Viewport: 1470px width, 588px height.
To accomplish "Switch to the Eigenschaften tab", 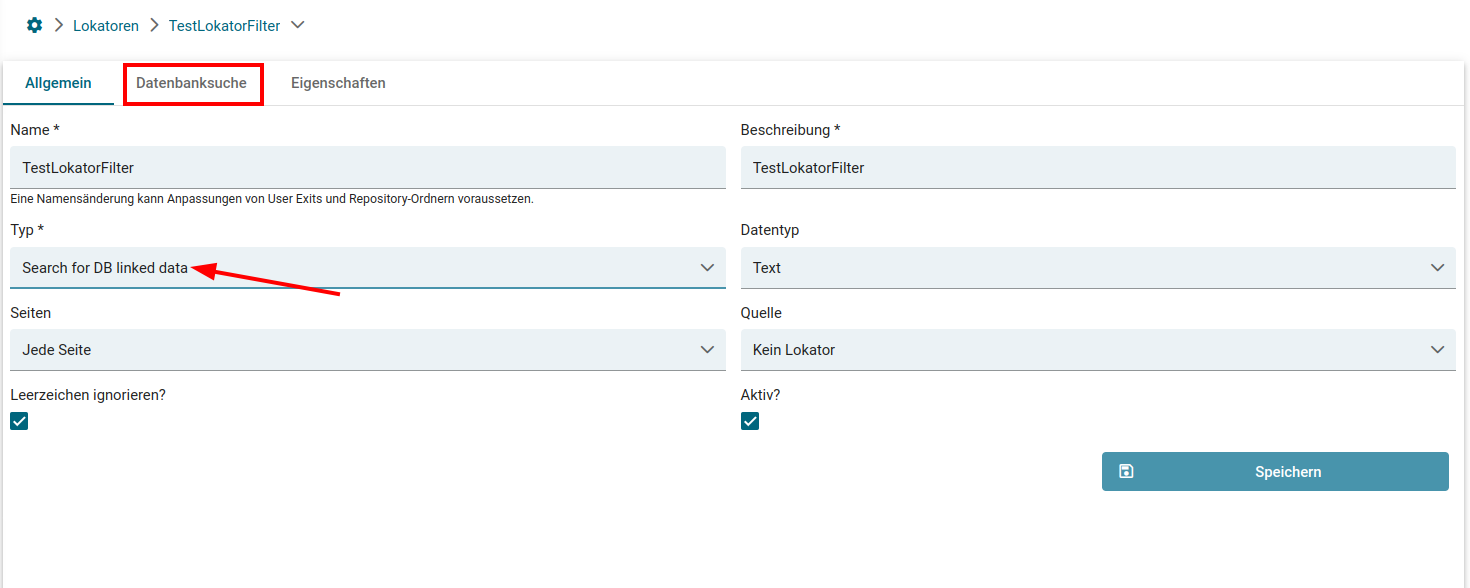I will [x=338, y=83].
